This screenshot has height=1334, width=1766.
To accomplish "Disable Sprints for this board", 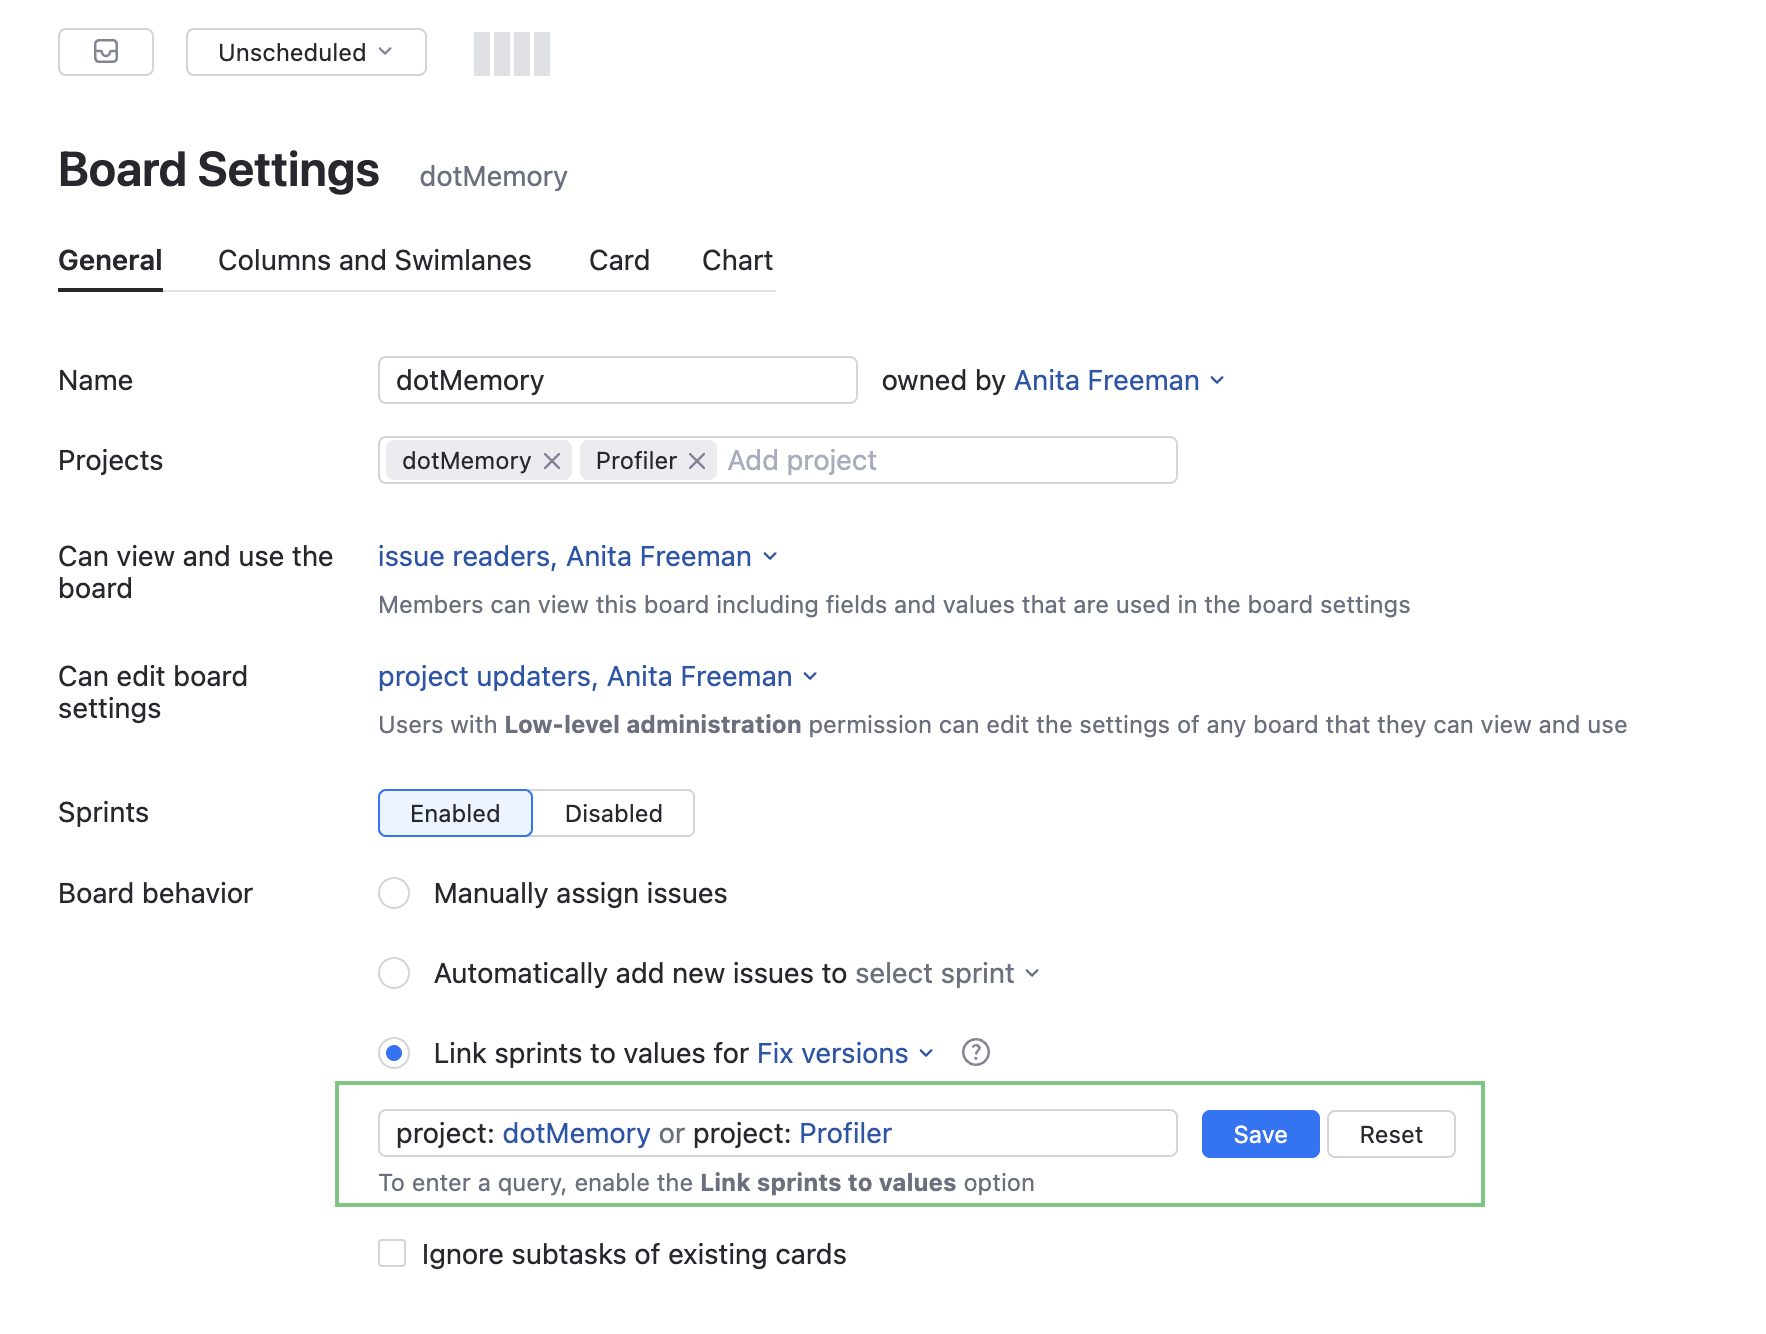I will pyautogui.click(x=613, y=813).
